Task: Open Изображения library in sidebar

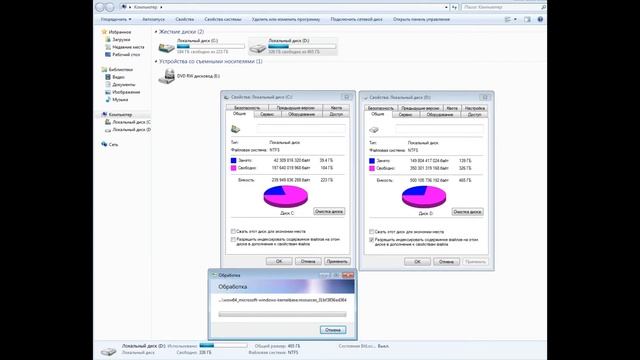Action: (126, 92)
